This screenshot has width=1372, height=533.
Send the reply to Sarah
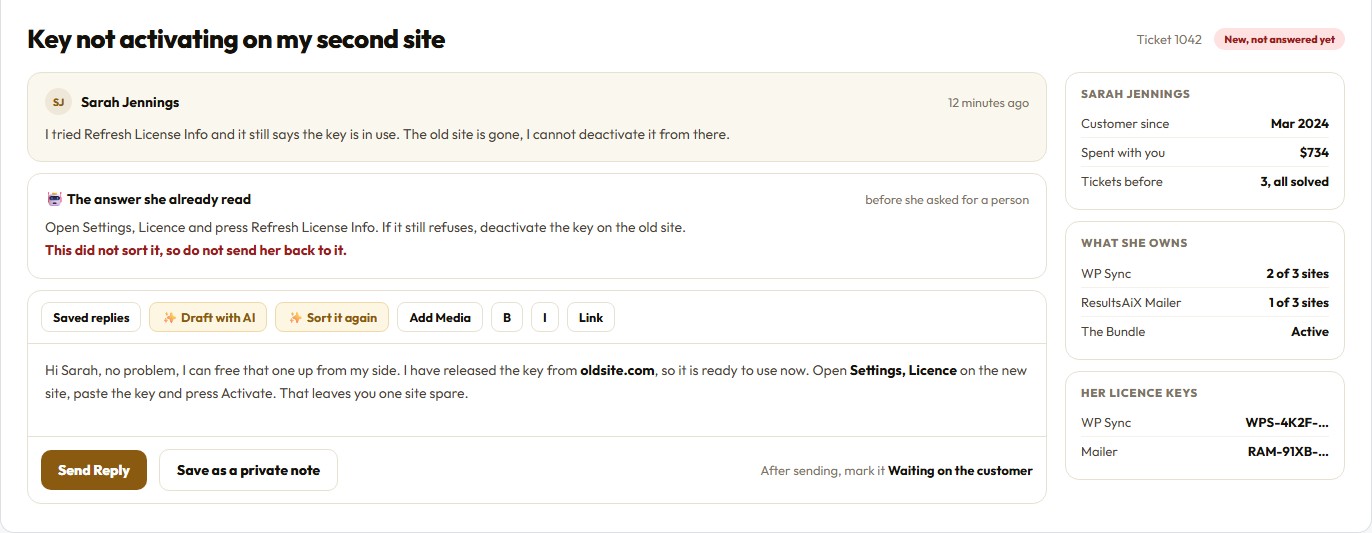coord(94,470)
